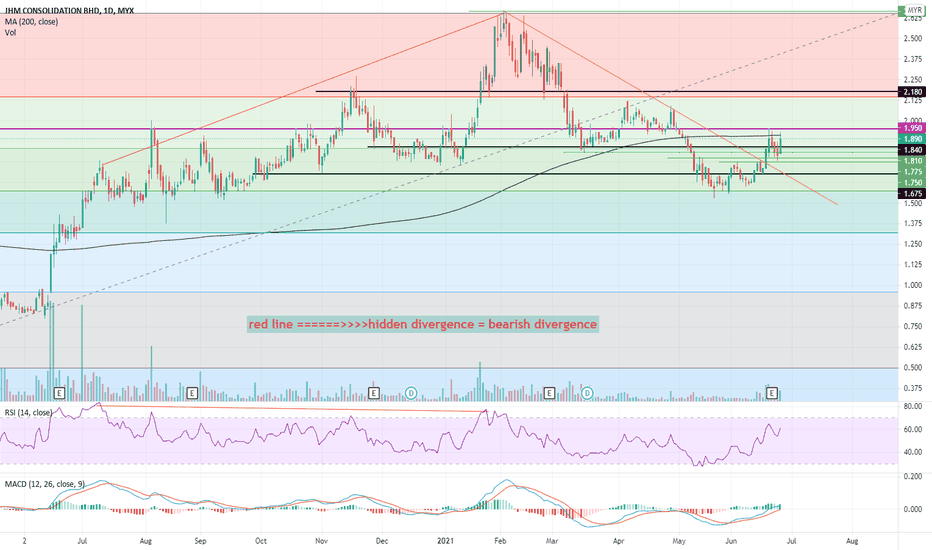Image resolution: width=932 pixels, height=550 pixels.
Task: Click the Apr label on the time axis
Action: (618, 540)
